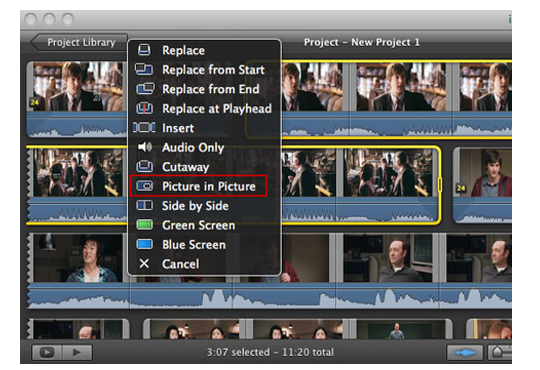This screenshot has height=370, width=540.
Task: Select Cutaway in the popup menu
Action: pos(205,167)
